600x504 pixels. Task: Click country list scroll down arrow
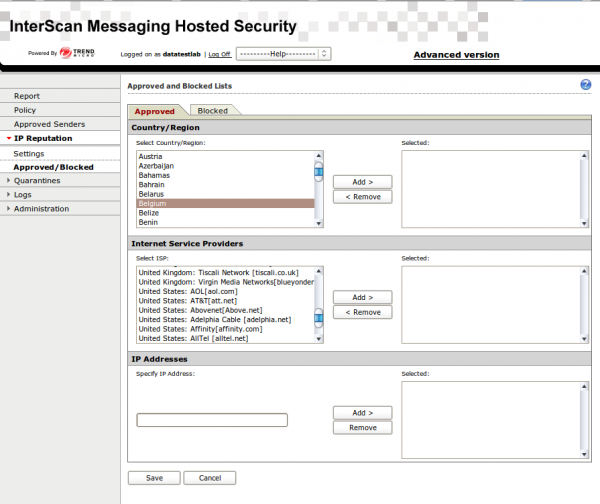tap(318, 223)
